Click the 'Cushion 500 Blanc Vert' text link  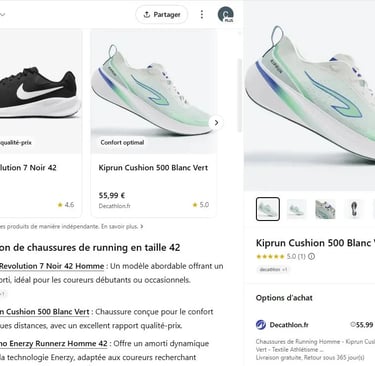pos(45,312)
